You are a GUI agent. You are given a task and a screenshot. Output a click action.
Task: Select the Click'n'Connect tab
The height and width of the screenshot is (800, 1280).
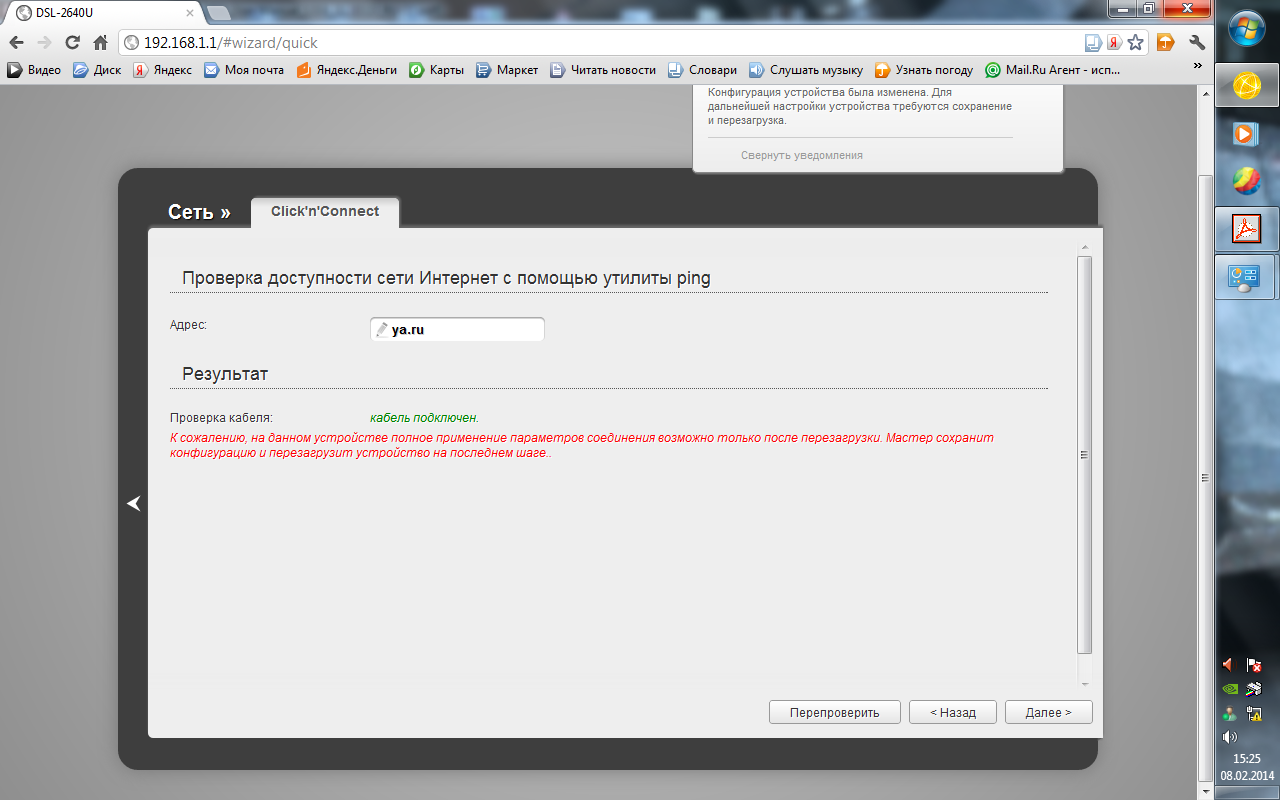coord(325,212)
